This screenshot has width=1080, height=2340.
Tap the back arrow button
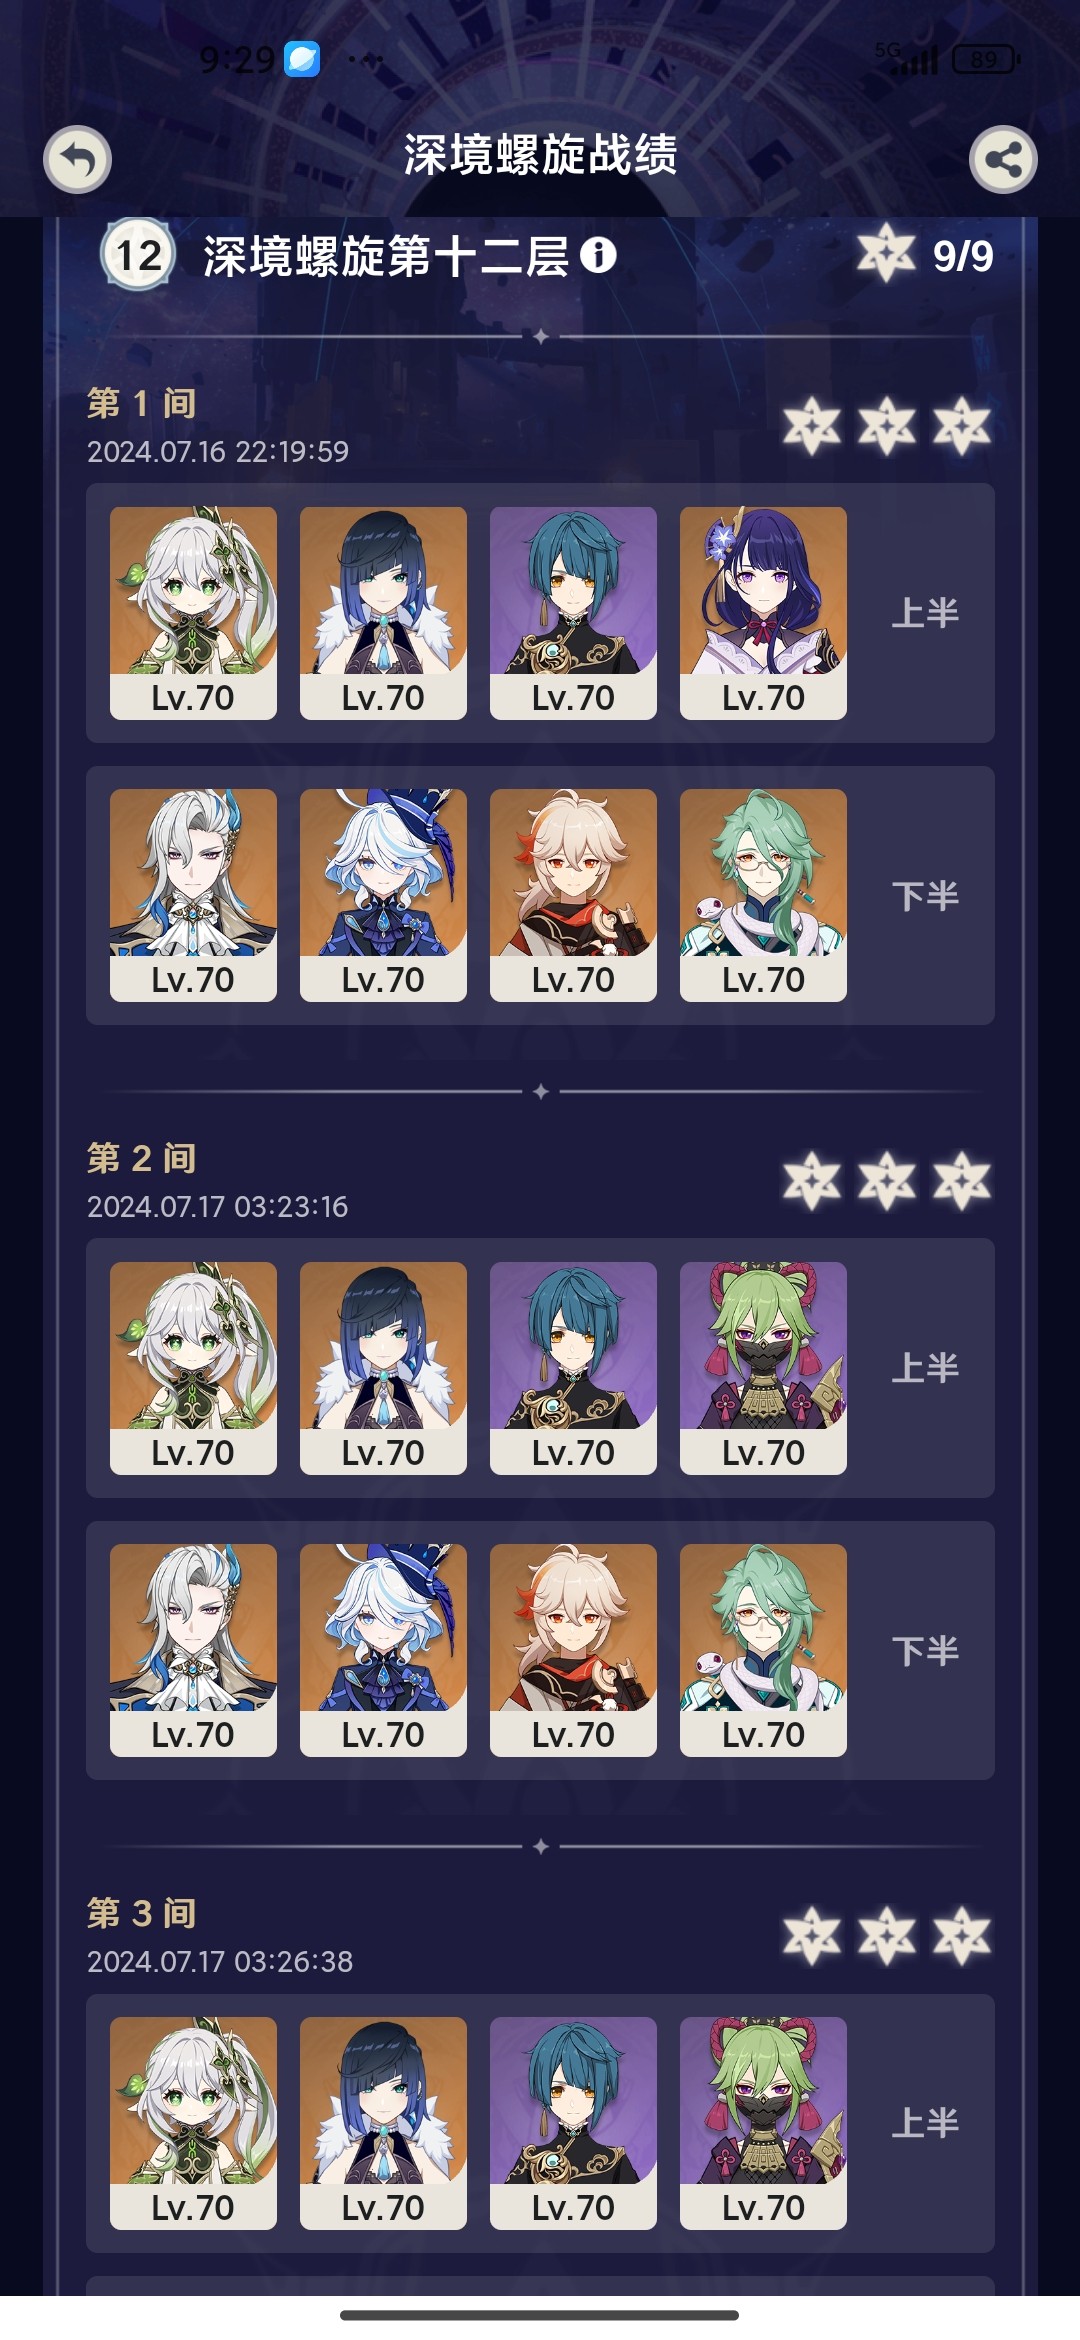tap(77, 159)
